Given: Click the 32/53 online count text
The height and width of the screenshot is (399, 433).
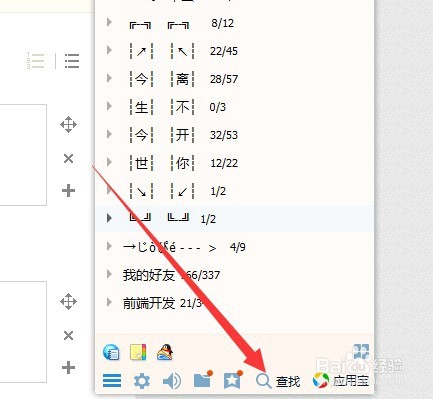Looking at the screenshot, I should (x=224, y=135).
